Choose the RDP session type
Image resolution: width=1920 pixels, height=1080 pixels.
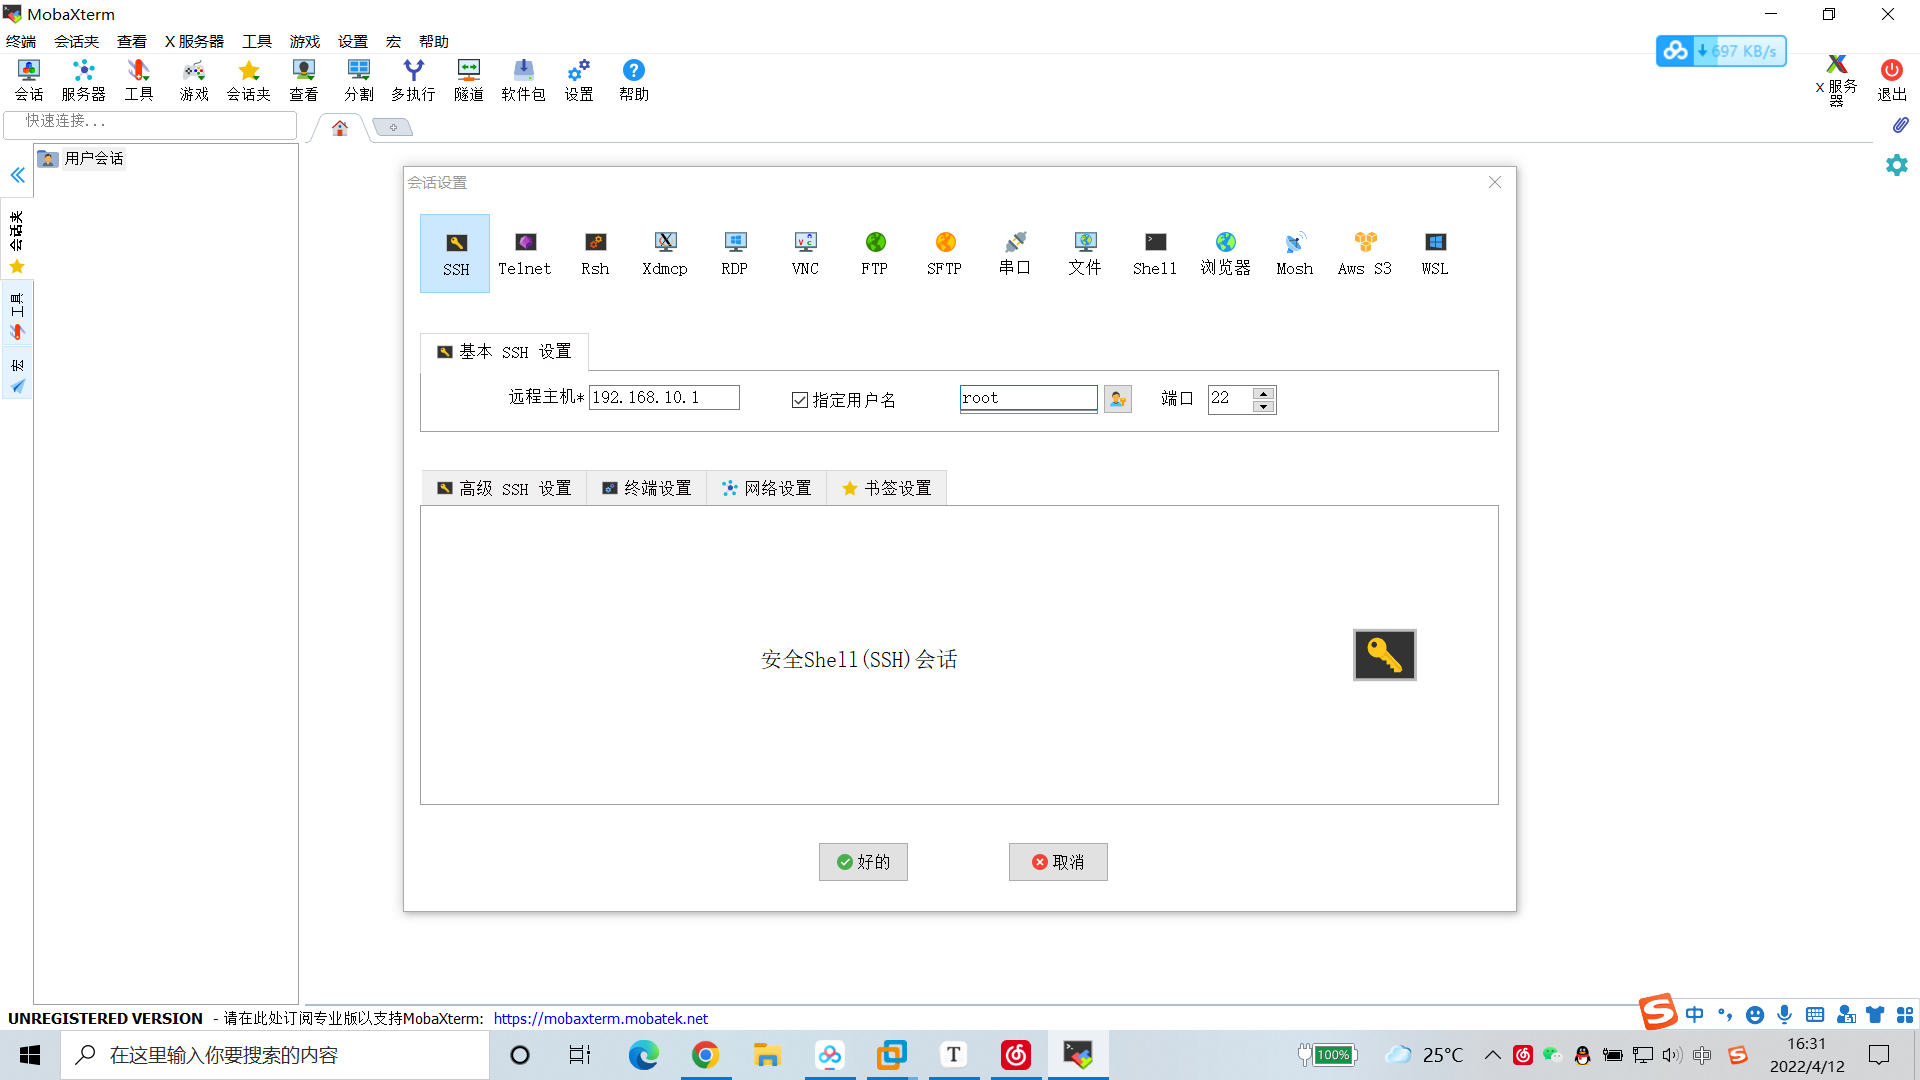pyautogui.click(x=734, y=253)
